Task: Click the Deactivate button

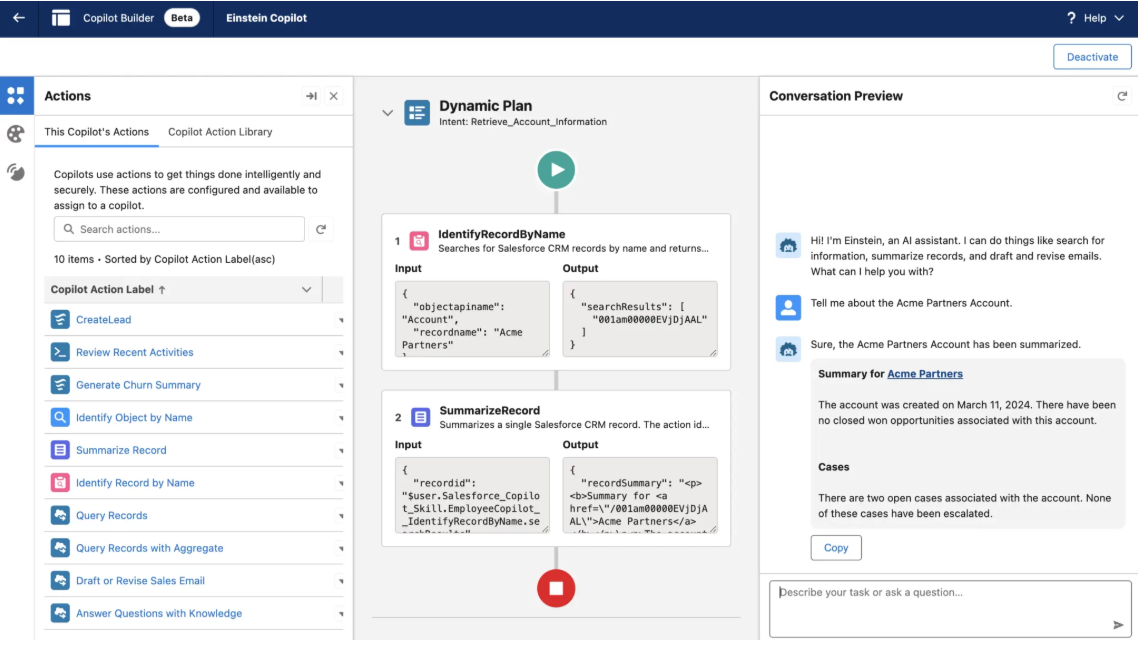Action: [1092, 56]
